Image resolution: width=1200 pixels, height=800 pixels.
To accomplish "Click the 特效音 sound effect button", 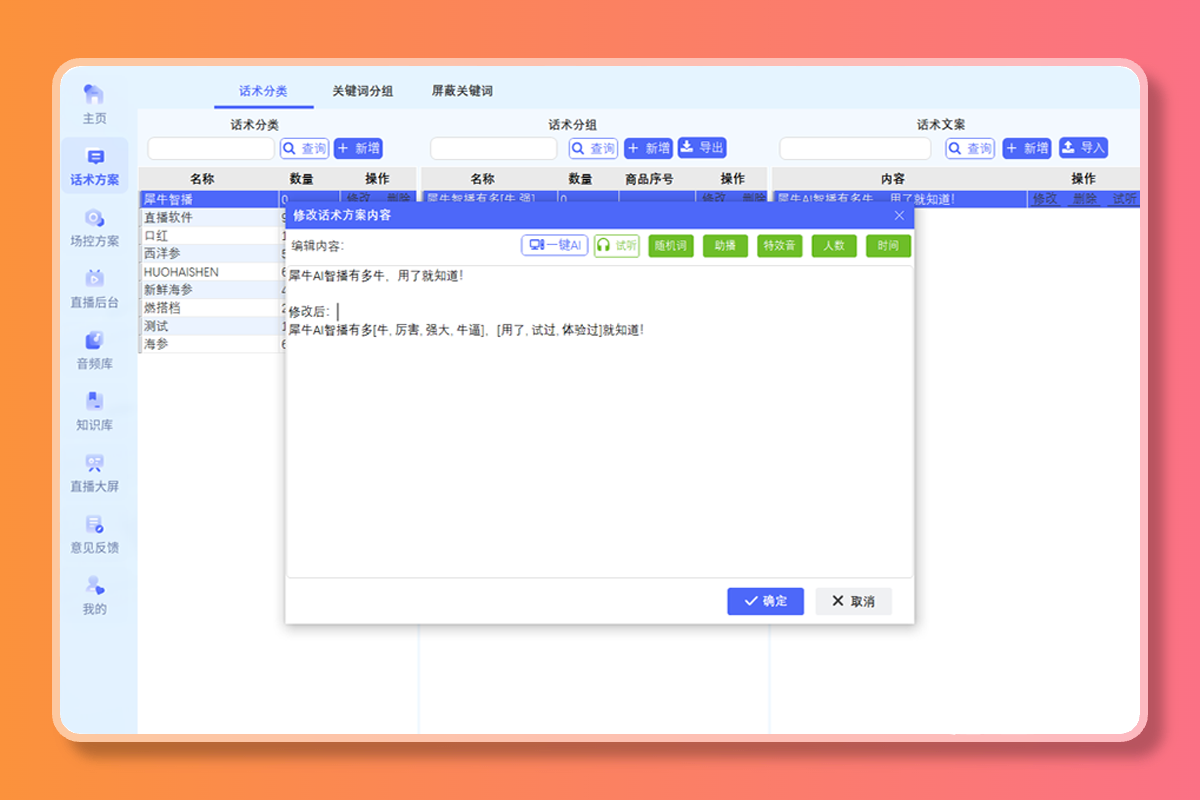I will [x=779, y=245].
